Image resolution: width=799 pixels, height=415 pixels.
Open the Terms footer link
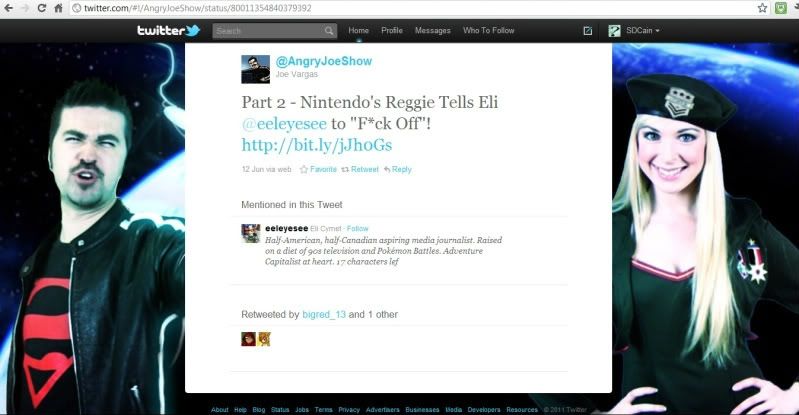click(324, 409)
